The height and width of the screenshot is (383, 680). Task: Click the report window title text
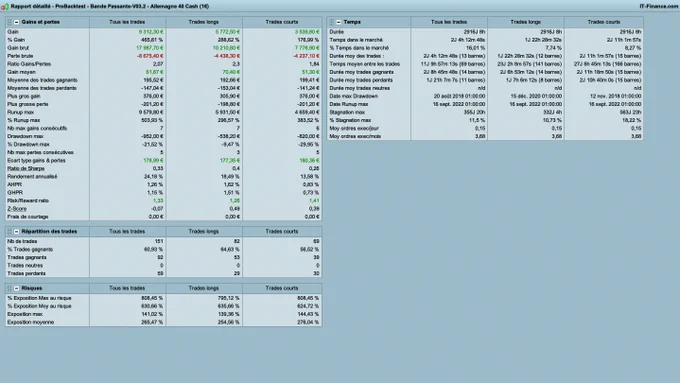(x=110, y=7)
